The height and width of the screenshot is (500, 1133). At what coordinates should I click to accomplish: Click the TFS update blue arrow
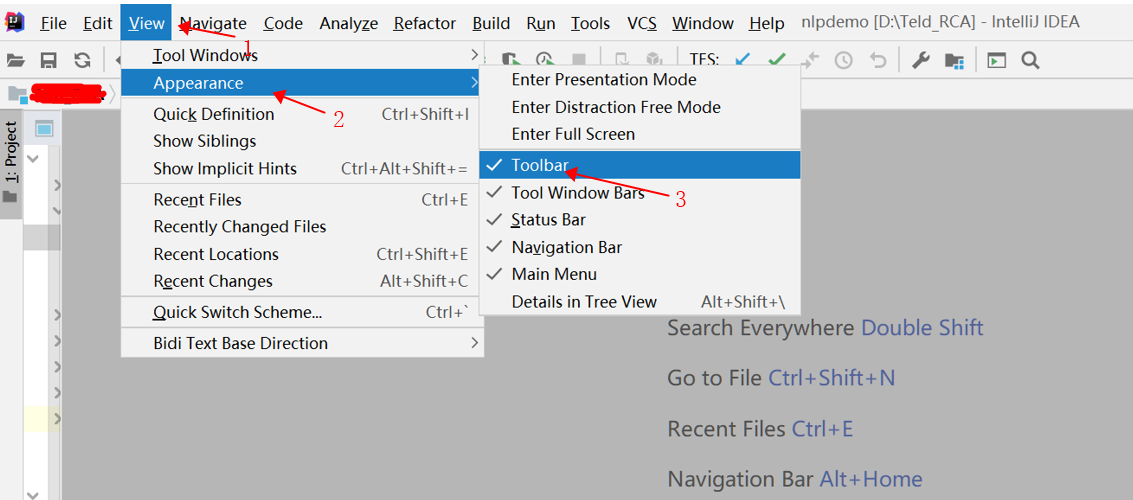743,60
